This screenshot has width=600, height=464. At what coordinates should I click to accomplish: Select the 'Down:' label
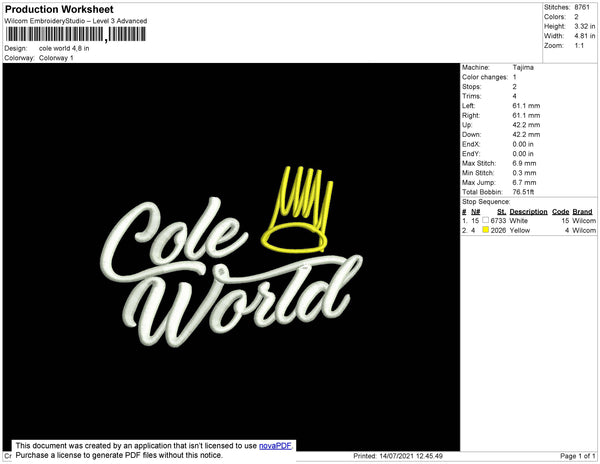(471, 135)
